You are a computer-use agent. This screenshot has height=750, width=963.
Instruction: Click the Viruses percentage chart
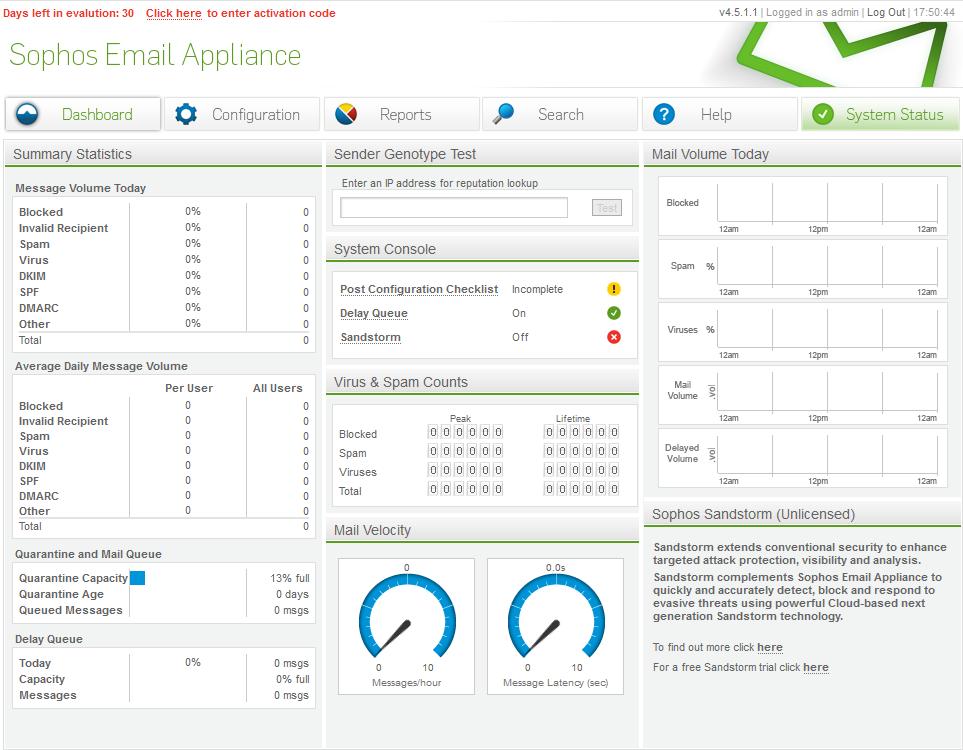pos(803,332)
